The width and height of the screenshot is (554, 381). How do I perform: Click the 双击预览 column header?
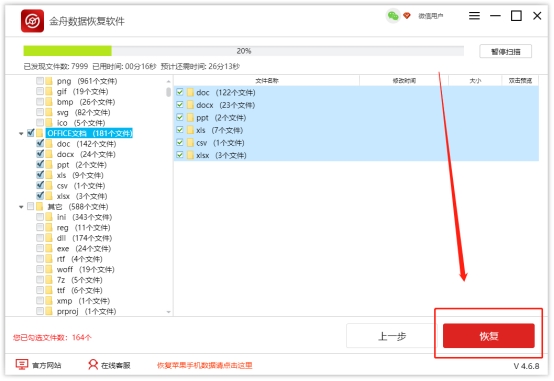click(x=520, y=81)
